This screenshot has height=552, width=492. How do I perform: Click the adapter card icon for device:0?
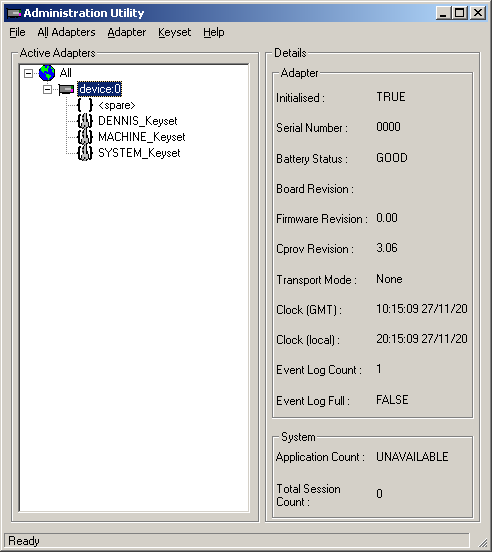point(66,89)
